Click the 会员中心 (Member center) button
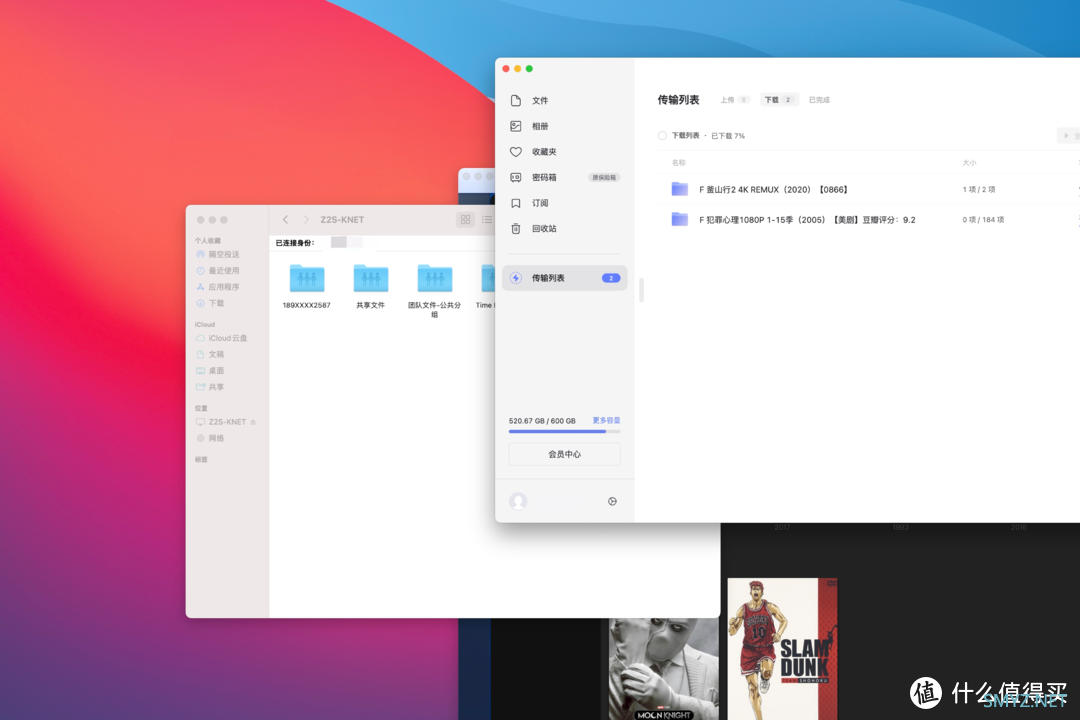Image resolution: width=1080 pixels, height=720 pixels. (564, 454)
